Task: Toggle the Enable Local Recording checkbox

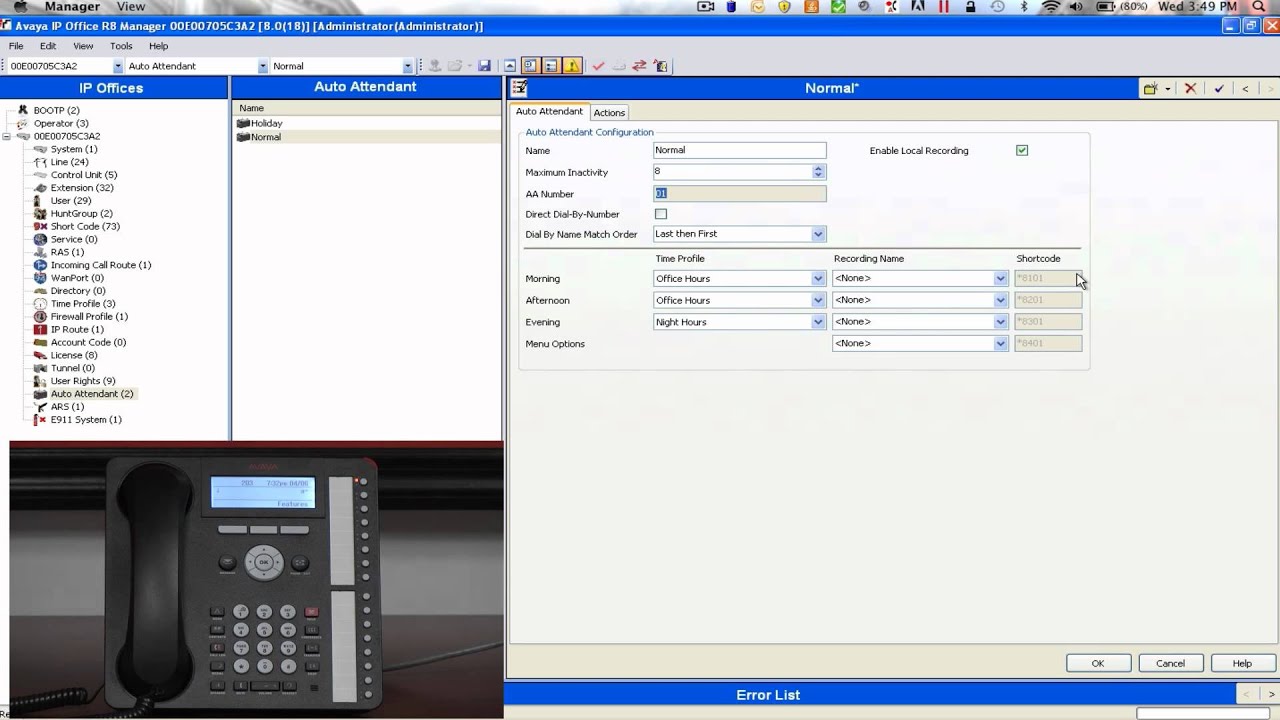Action: tap(1022, 150)
